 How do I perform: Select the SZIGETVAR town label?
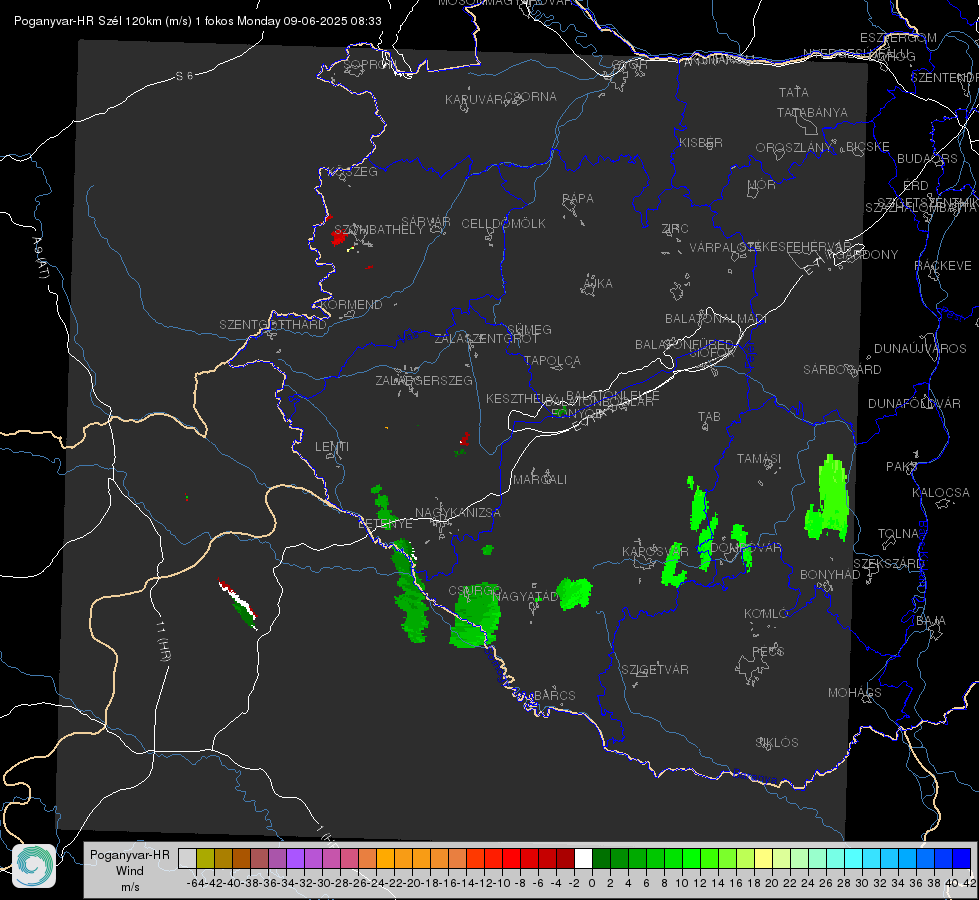coord(655,670)
